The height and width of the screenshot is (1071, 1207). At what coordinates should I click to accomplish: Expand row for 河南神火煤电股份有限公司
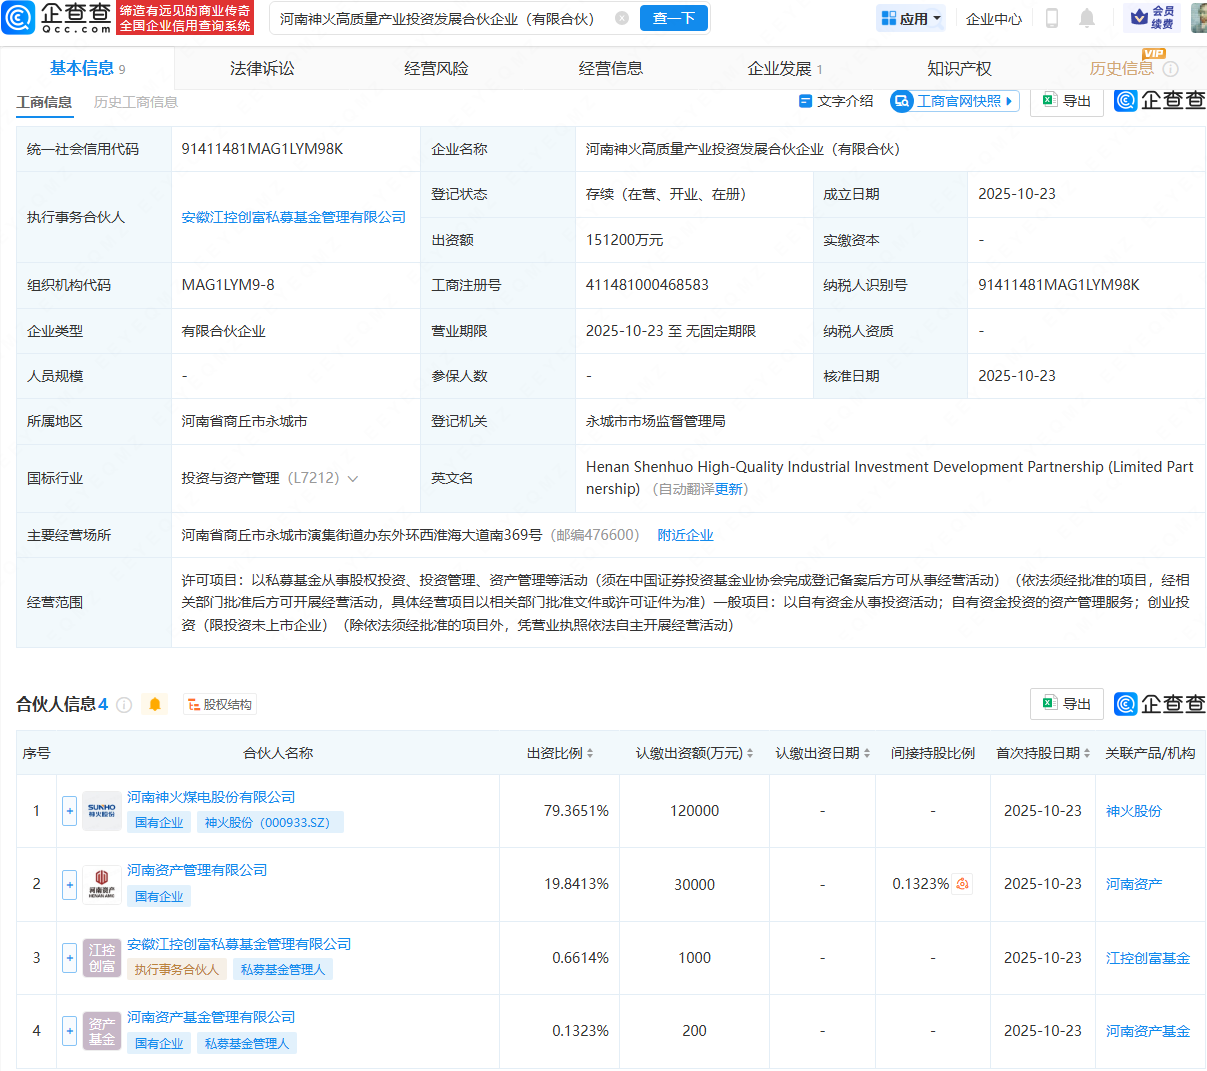pyautogui.click(x=69, y=811)
